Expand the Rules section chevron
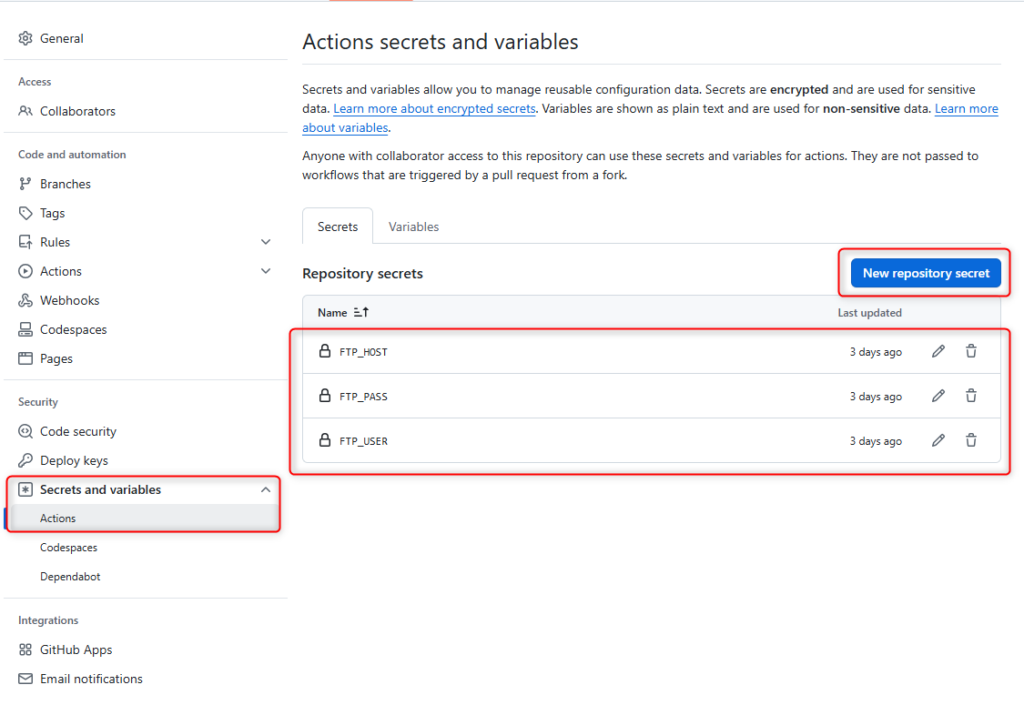 (266, 242)
